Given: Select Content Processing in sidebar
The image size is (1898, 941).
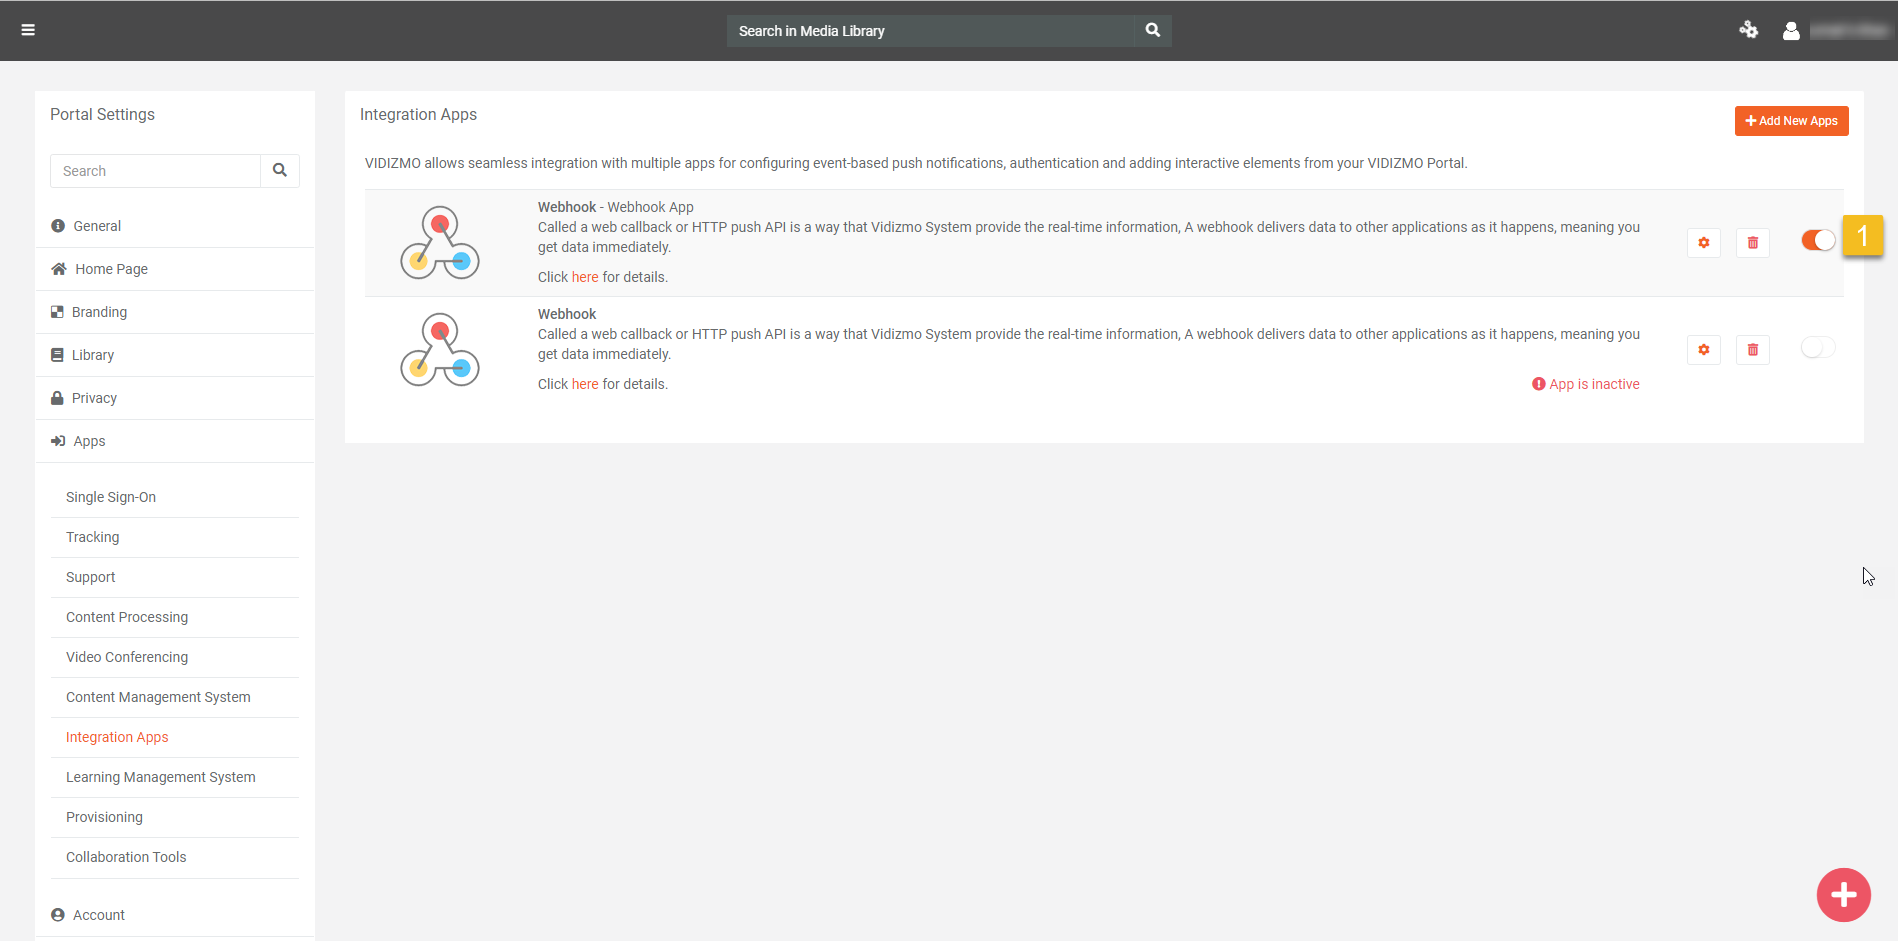Looking at the screenshot, I should pos(127,617).
